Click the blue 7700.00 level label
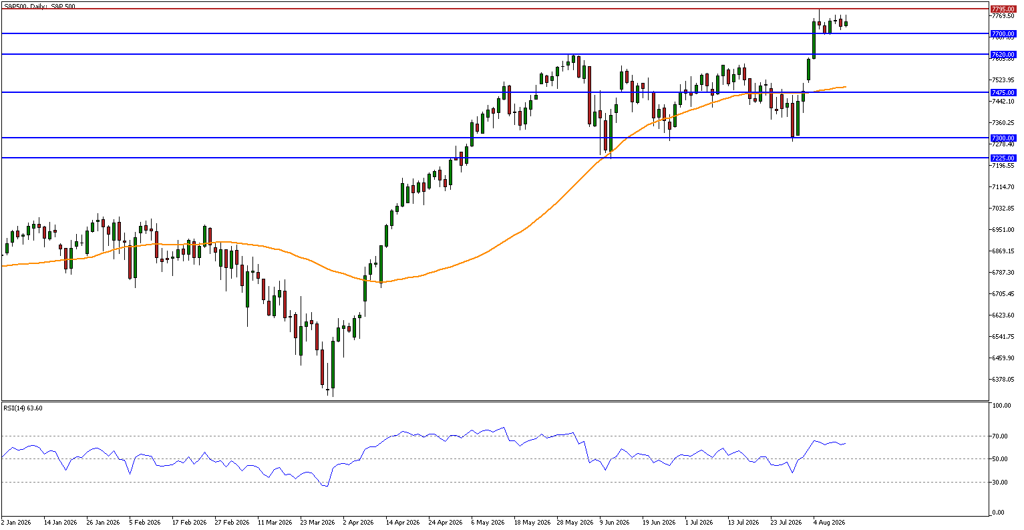The height and width of the screenshot is (530, 1024). tap(1001, 33)
